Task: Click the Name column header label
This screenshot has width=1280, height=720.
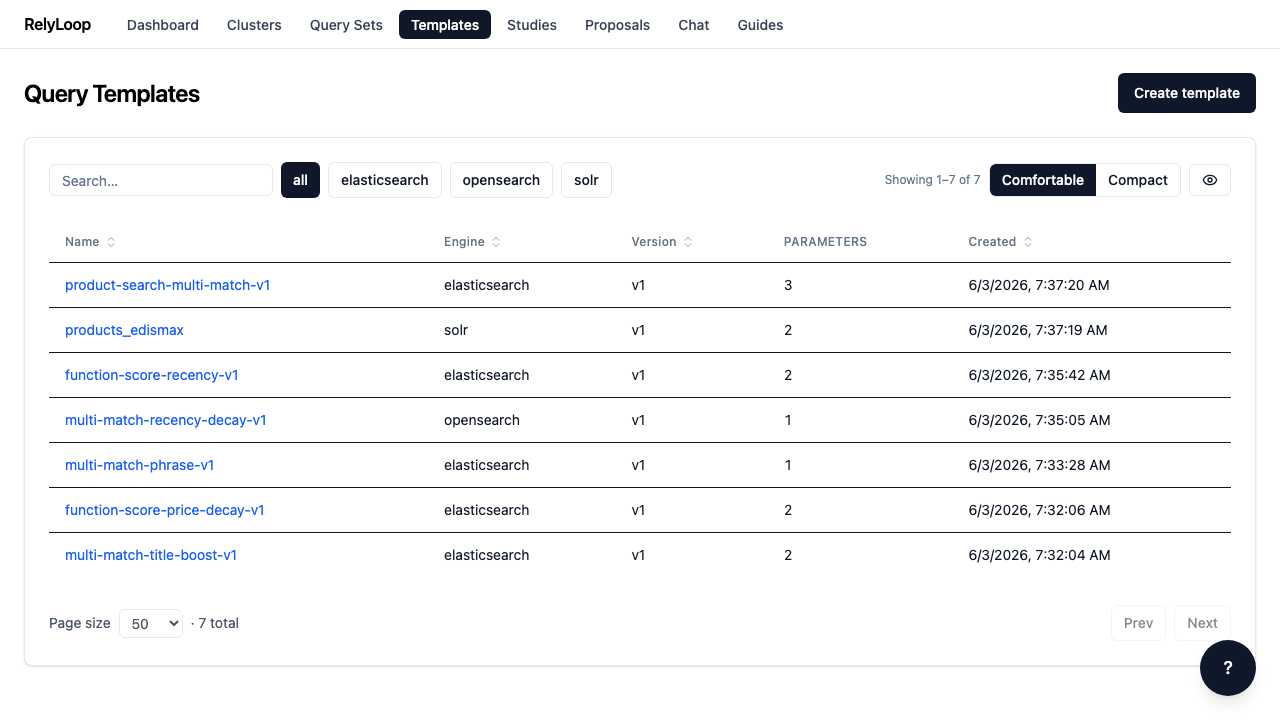Action: tap(82, 242)
